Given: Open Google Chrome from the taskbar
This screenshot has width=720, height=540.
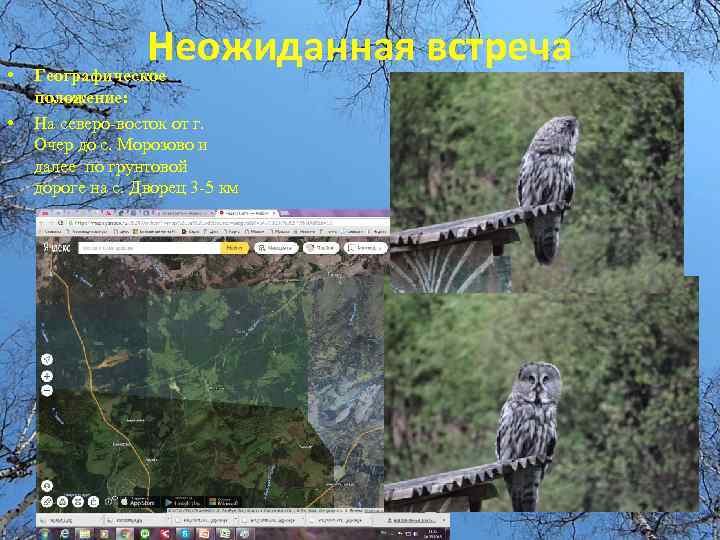Looking at the screenshot, I should pyautogui.click(x=124, y=534).
